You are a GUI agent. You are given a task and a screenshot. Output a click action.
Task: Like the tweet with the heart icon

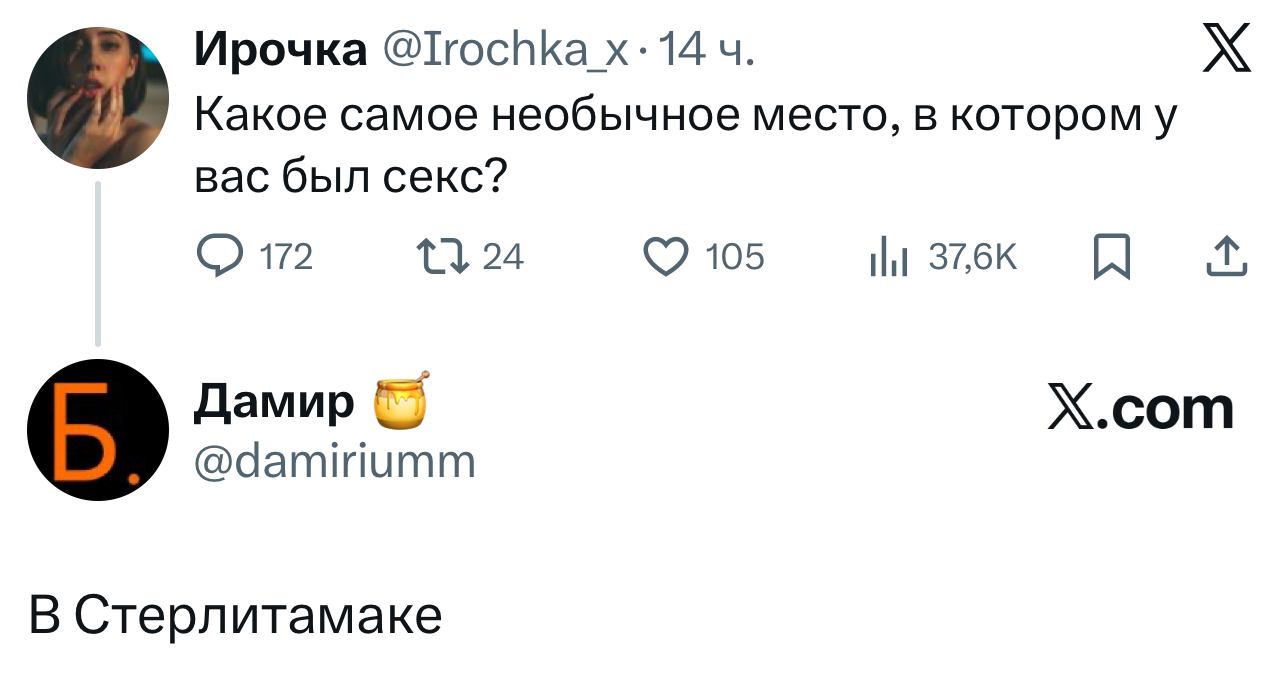pyautogui.click(x=665, y=258)
